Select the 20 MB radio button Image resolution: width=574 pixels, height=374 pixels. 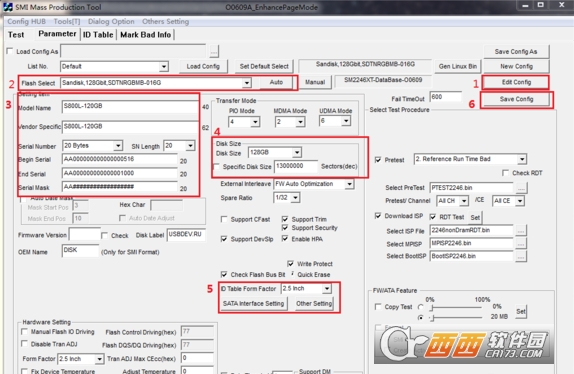421,317
